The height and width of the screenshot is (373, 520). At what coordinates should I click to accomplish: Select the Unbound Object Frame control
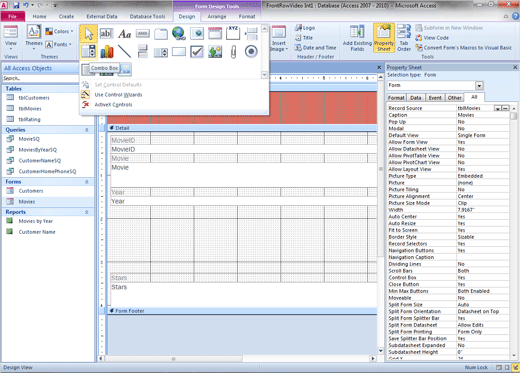[215, 51]
